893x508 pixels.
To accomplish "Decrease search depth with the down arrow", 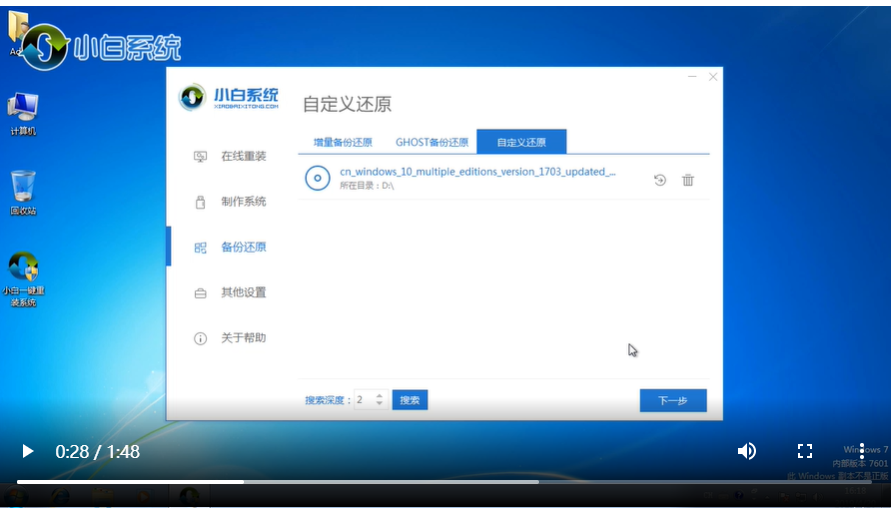I will [379, 404].
